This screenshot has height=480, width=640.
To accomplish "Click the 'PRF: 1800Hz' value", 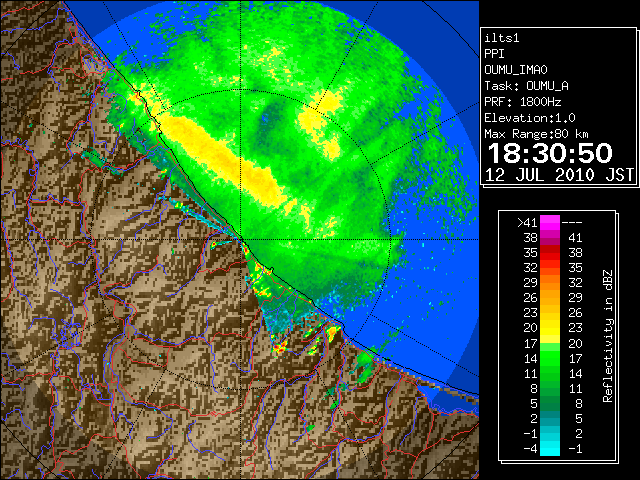I will (x=522, y=102).
